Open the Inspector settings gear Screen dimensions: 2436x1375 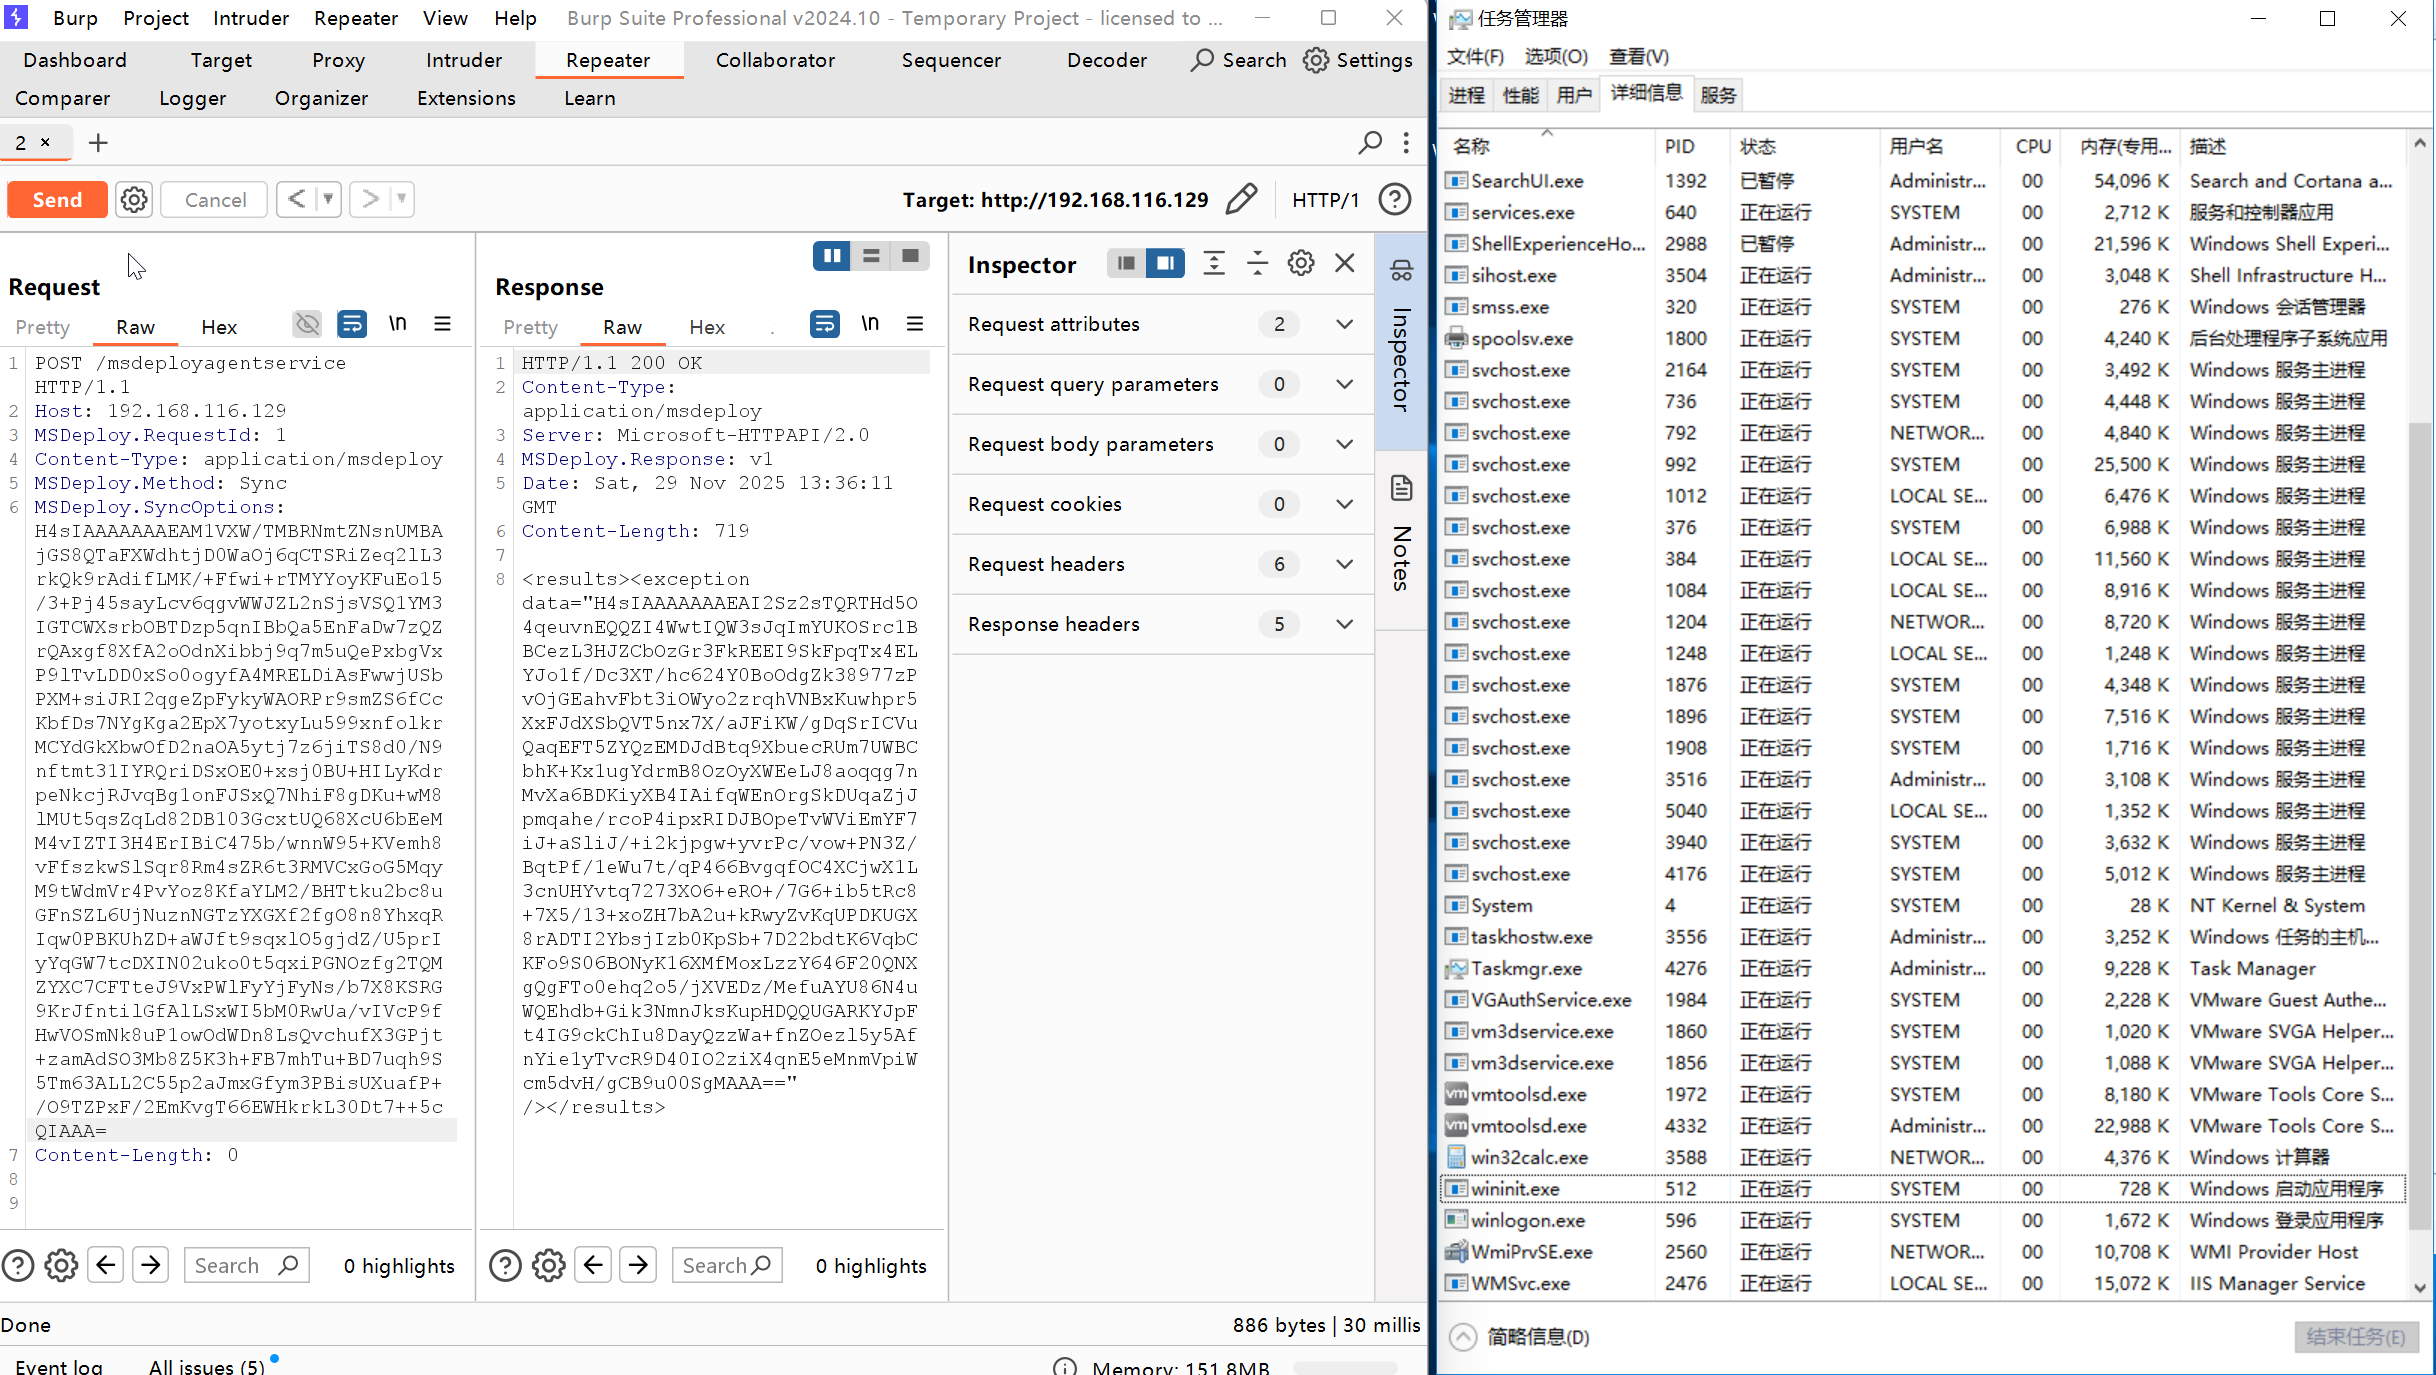click(1300, 264)
